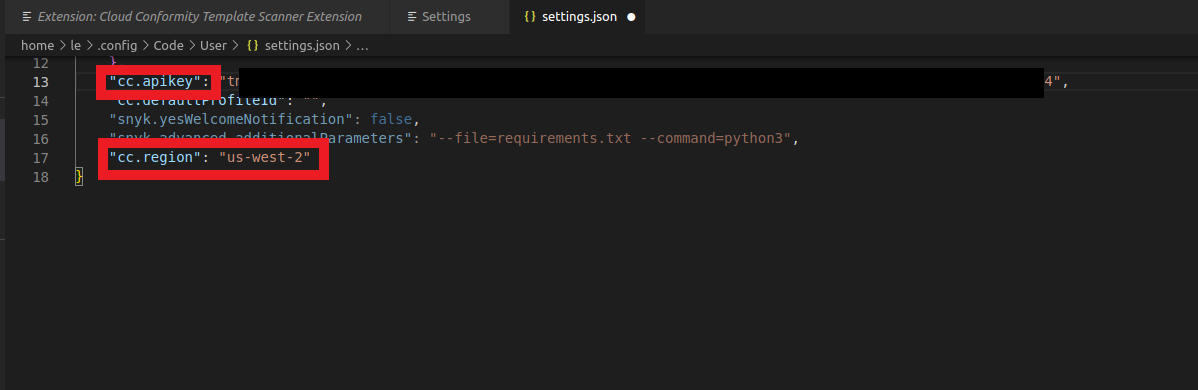Click the 'false' value on line 15

pyautogui.click(x=391, y=120)
